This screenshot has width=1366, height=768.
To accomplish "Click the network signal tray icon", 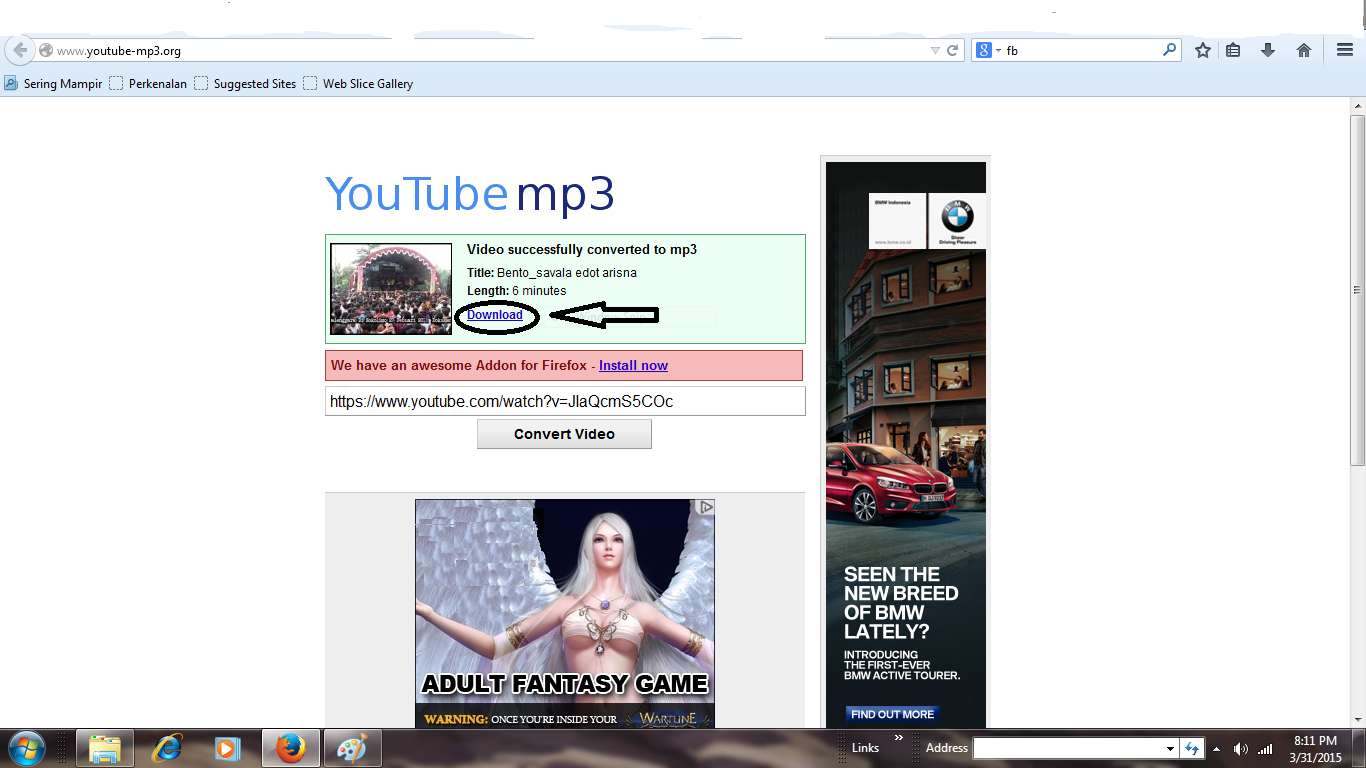I will point(1265,748).
